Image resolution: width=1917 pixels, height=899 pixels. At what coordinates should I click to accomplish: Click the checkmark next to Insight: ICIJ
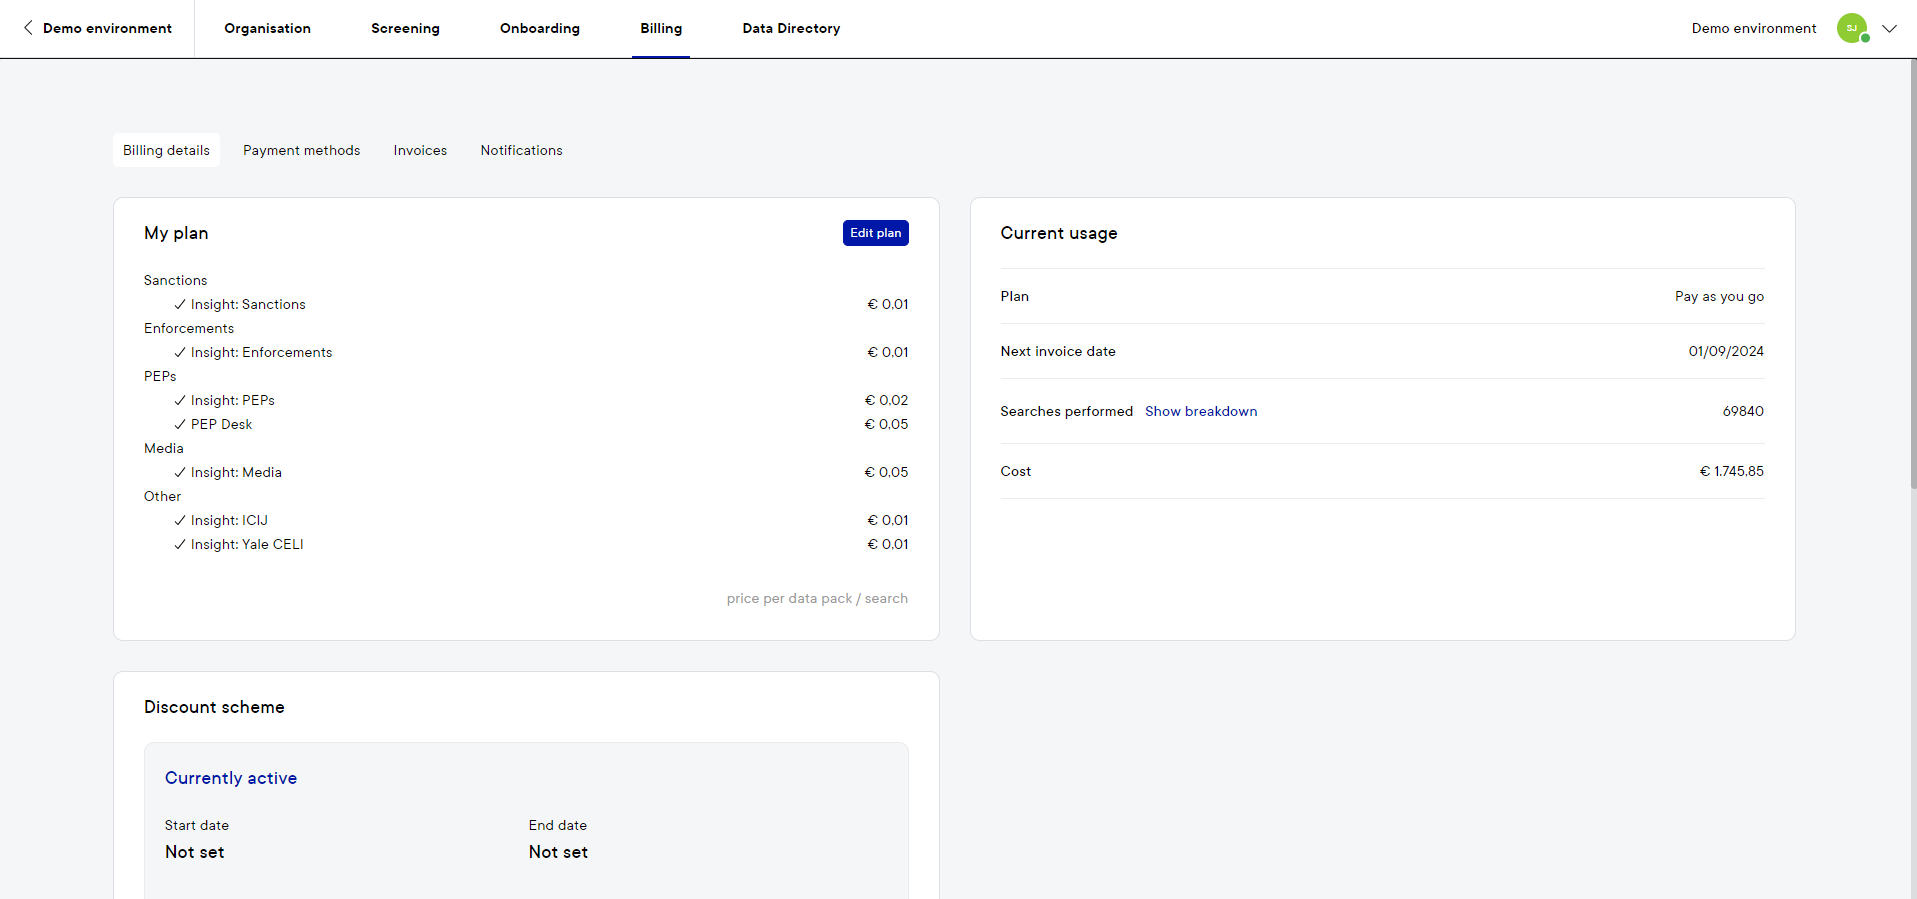[x=180, y=520]
